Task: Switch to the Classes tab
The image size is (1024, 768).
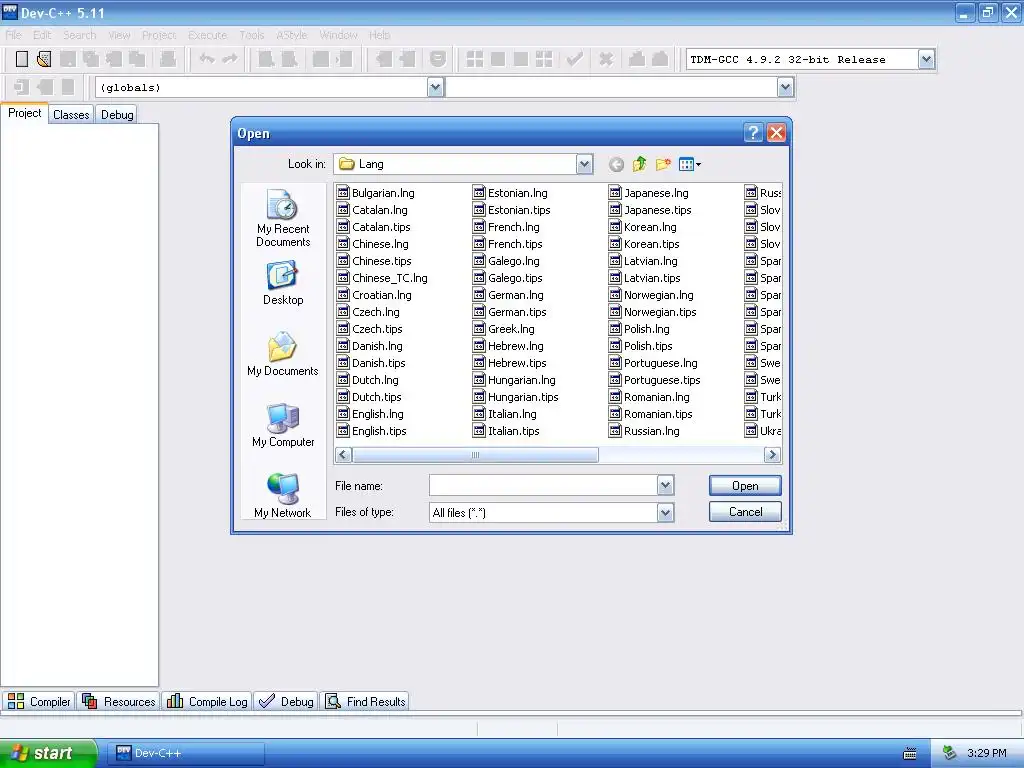Action: coord(71,115)
